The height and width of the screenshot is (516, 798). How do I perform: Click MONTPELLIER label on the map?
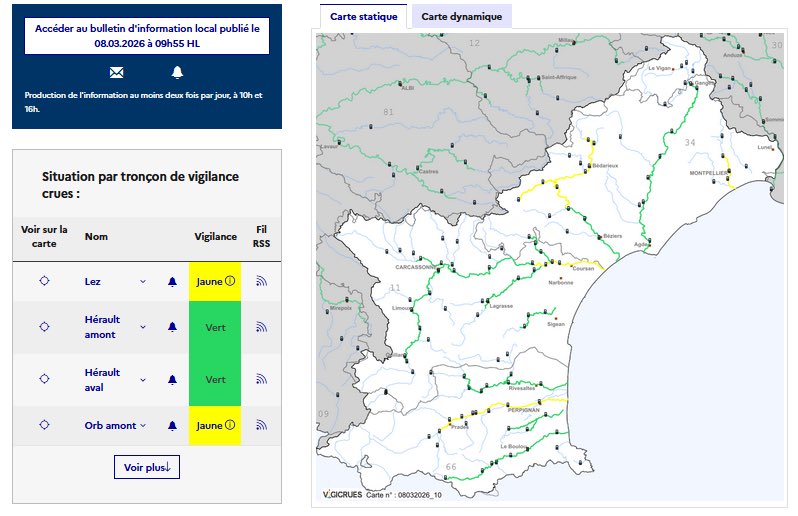[708, 173]
